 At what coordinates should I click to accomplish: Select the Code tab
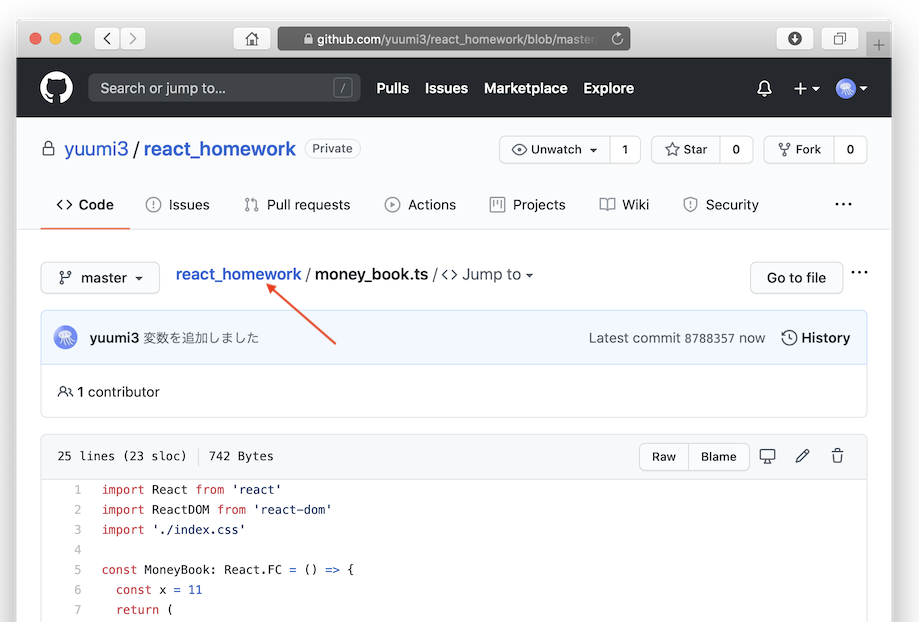(x=85, y=205)
